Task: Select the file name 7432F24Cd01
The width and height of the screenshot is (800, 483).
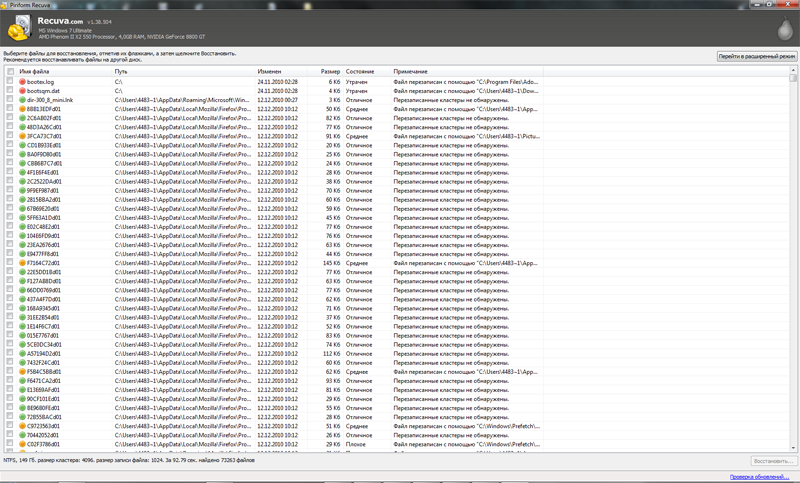Action: point(43,363)
